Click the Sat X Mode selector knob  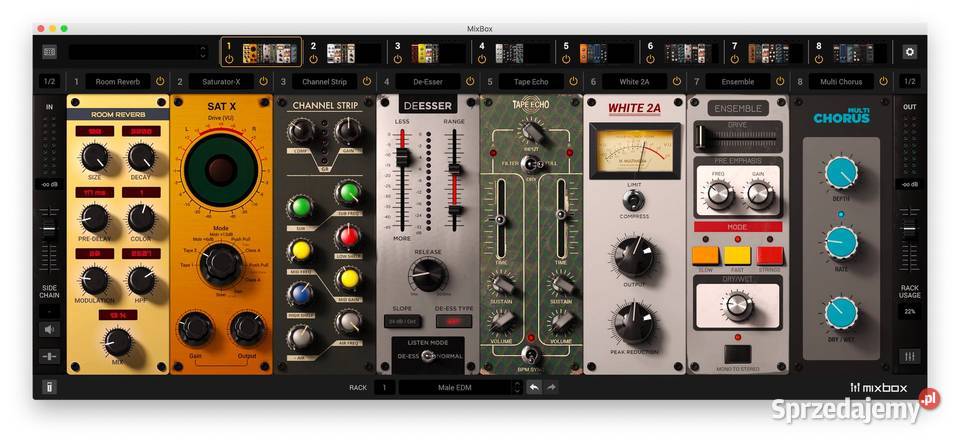[x=221, y=264]
